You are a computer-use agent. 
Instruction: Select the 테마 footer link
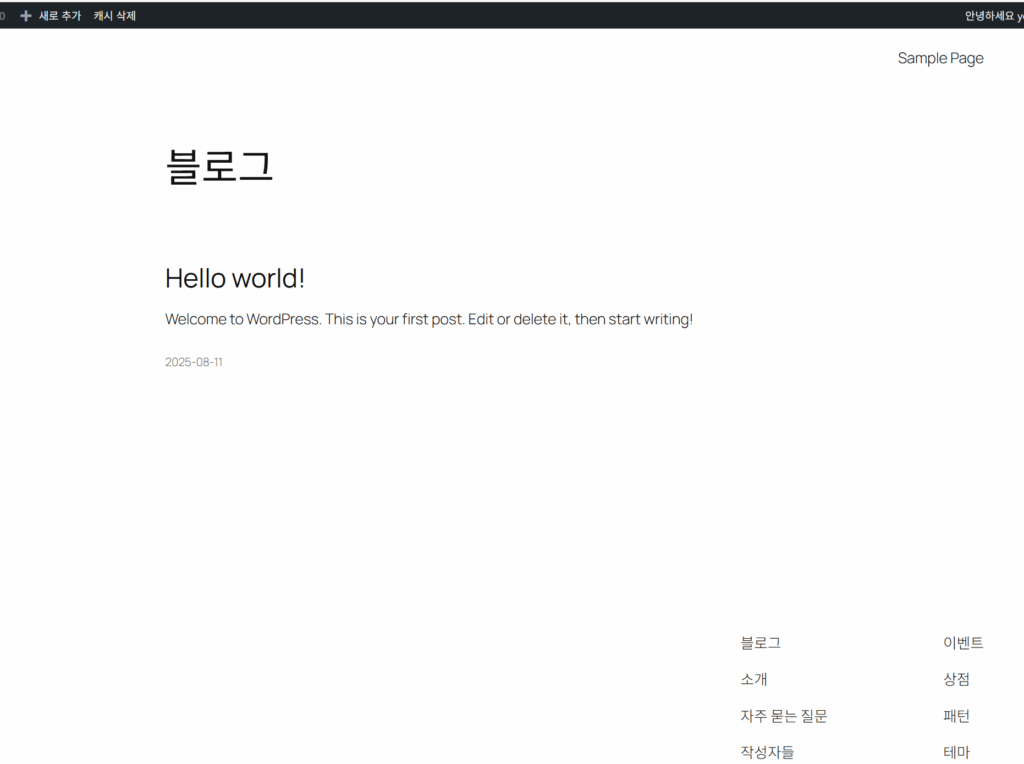(955, 751)
